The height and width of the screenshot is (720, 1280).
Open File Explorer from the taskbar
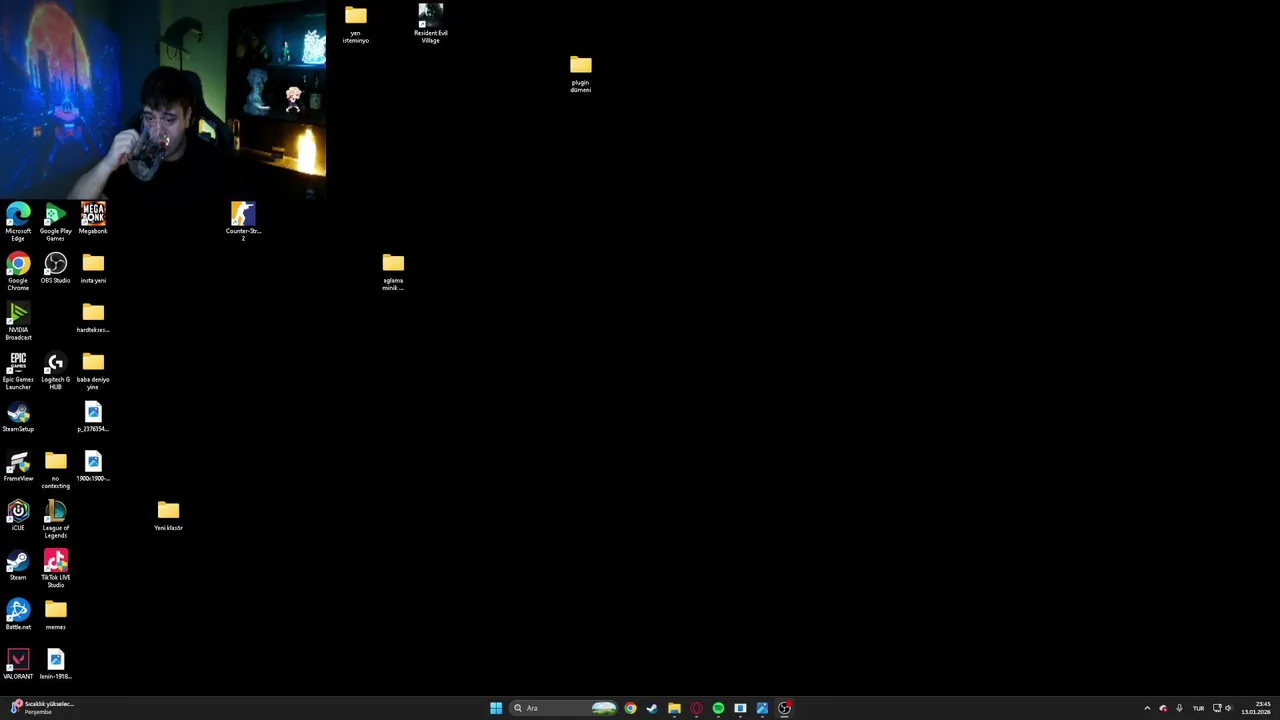coord(674,708)
